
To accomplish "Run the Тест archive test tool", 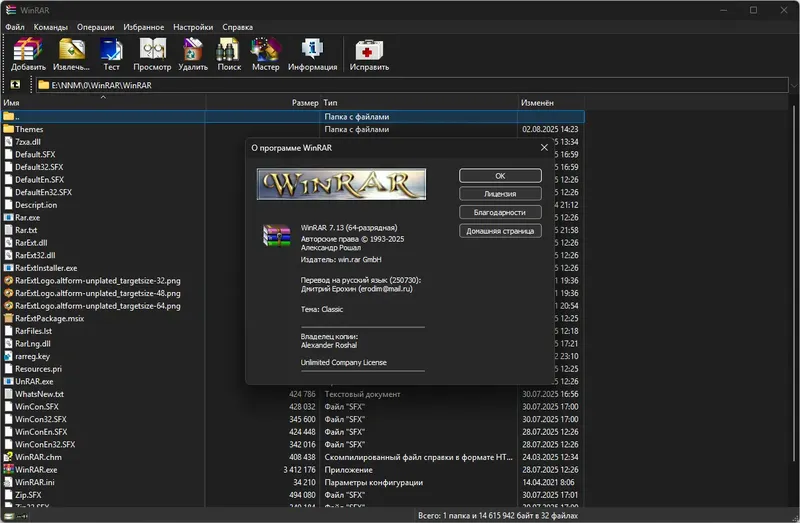I will tap(111, 54).
